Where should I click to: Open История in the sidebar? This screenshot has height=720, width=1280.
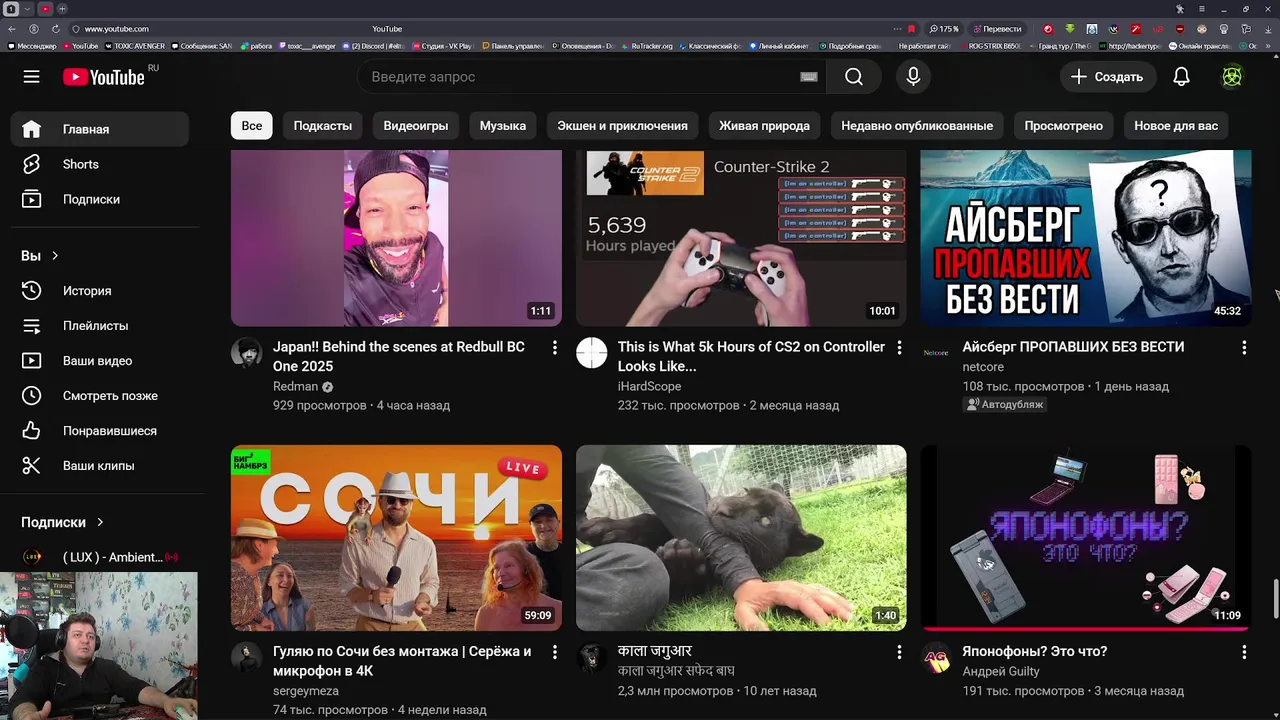[x=100, y=291]
